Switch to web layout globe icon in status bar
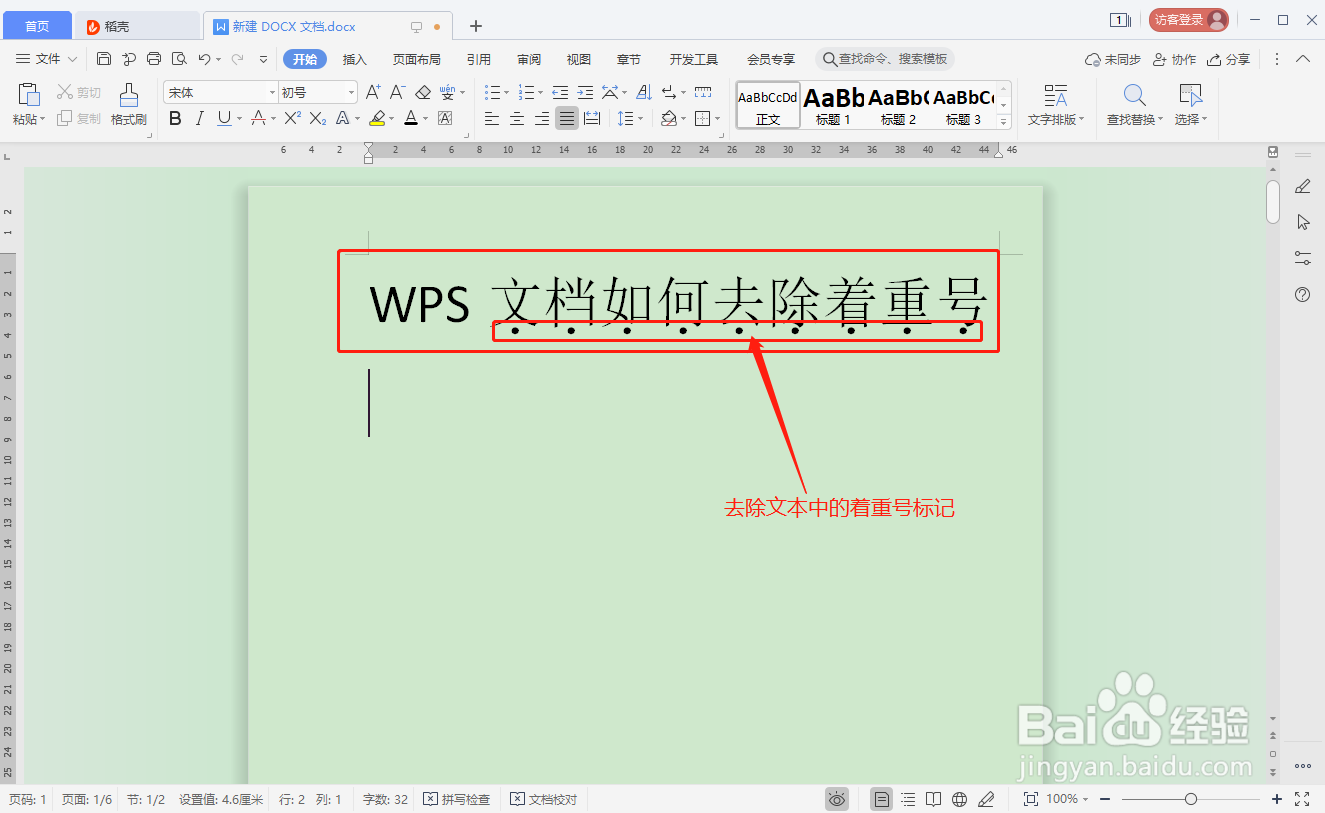Image resolution: width=1325 pixels, height=813 pixels. pos(959,799)
